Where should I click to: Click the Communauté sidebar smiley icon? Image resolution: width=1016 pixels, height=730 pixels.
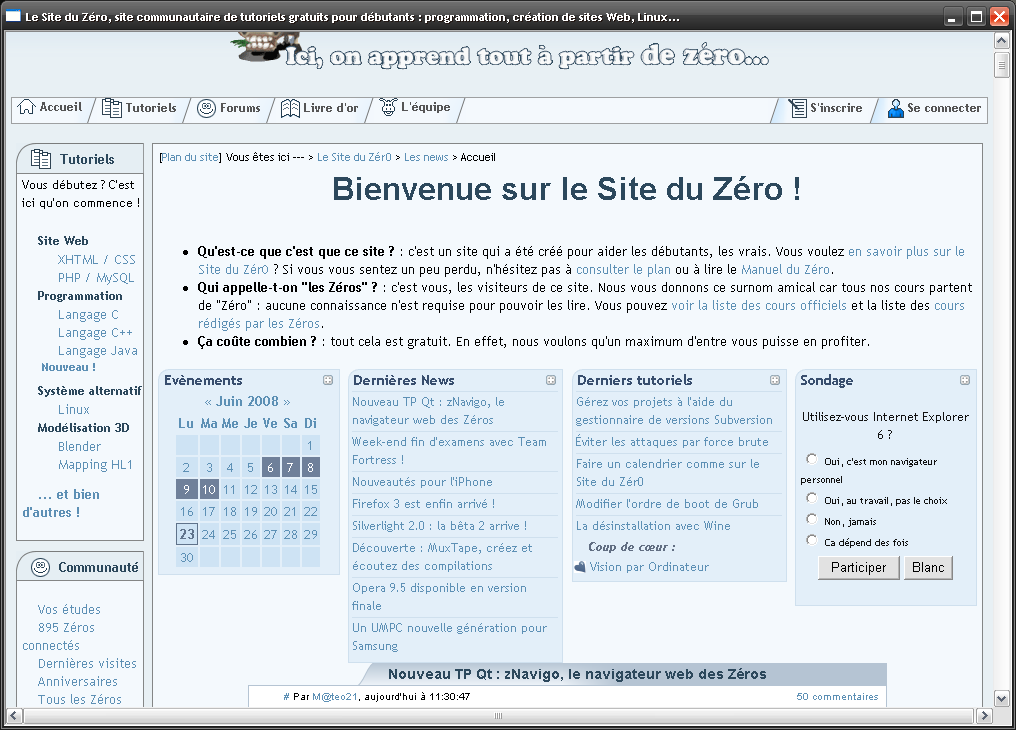tap(40, 567)
